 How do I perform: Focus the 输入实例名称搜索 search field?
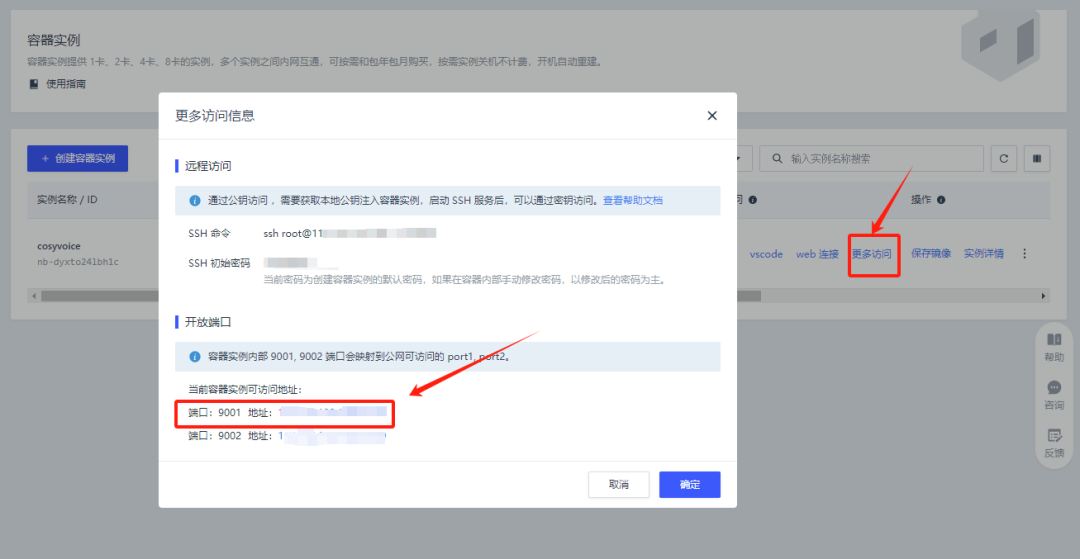[871, 158]
